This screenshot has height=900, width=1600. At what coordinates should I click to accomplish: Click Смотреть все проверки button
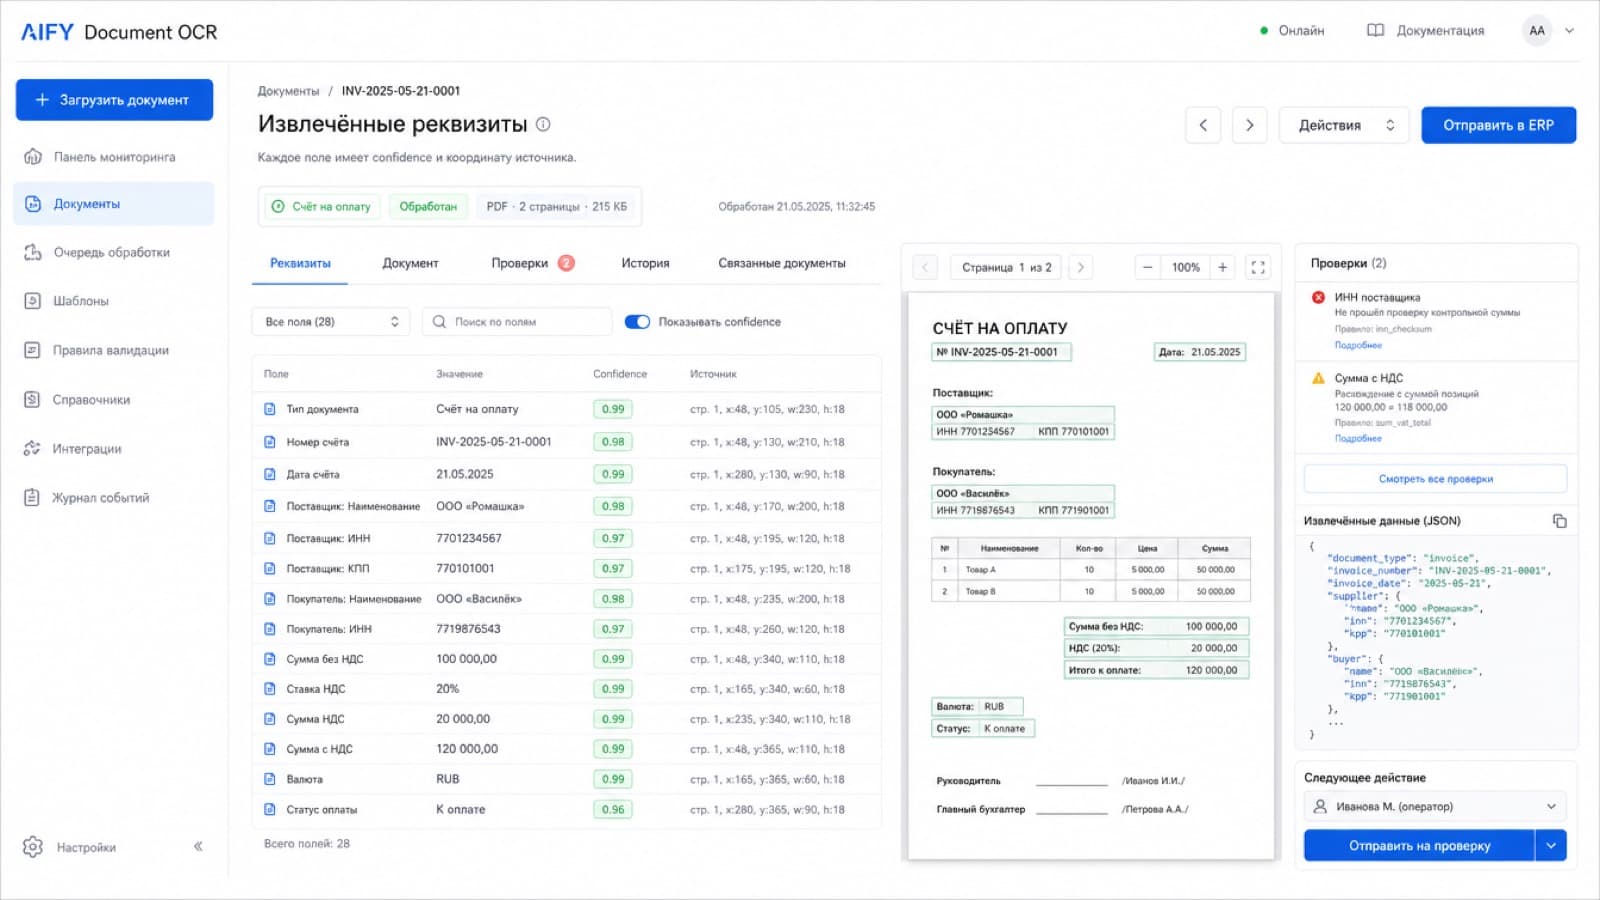click(x=1435, y=479)
